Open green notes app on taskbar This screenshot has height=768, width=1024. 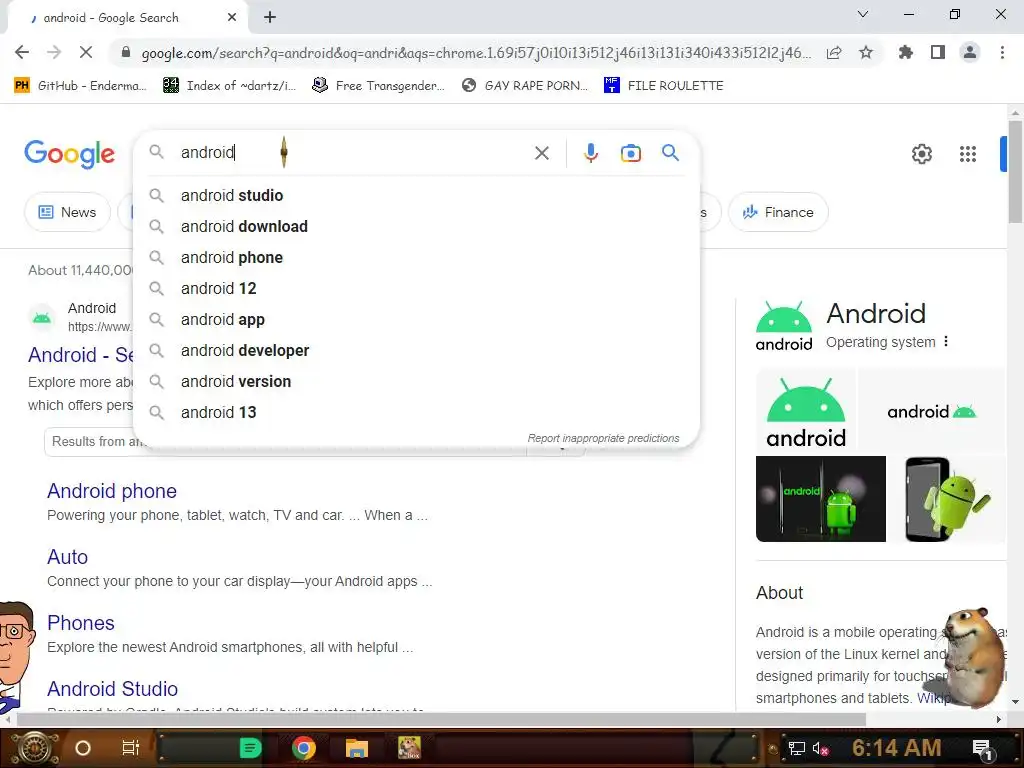pos(251,748)
